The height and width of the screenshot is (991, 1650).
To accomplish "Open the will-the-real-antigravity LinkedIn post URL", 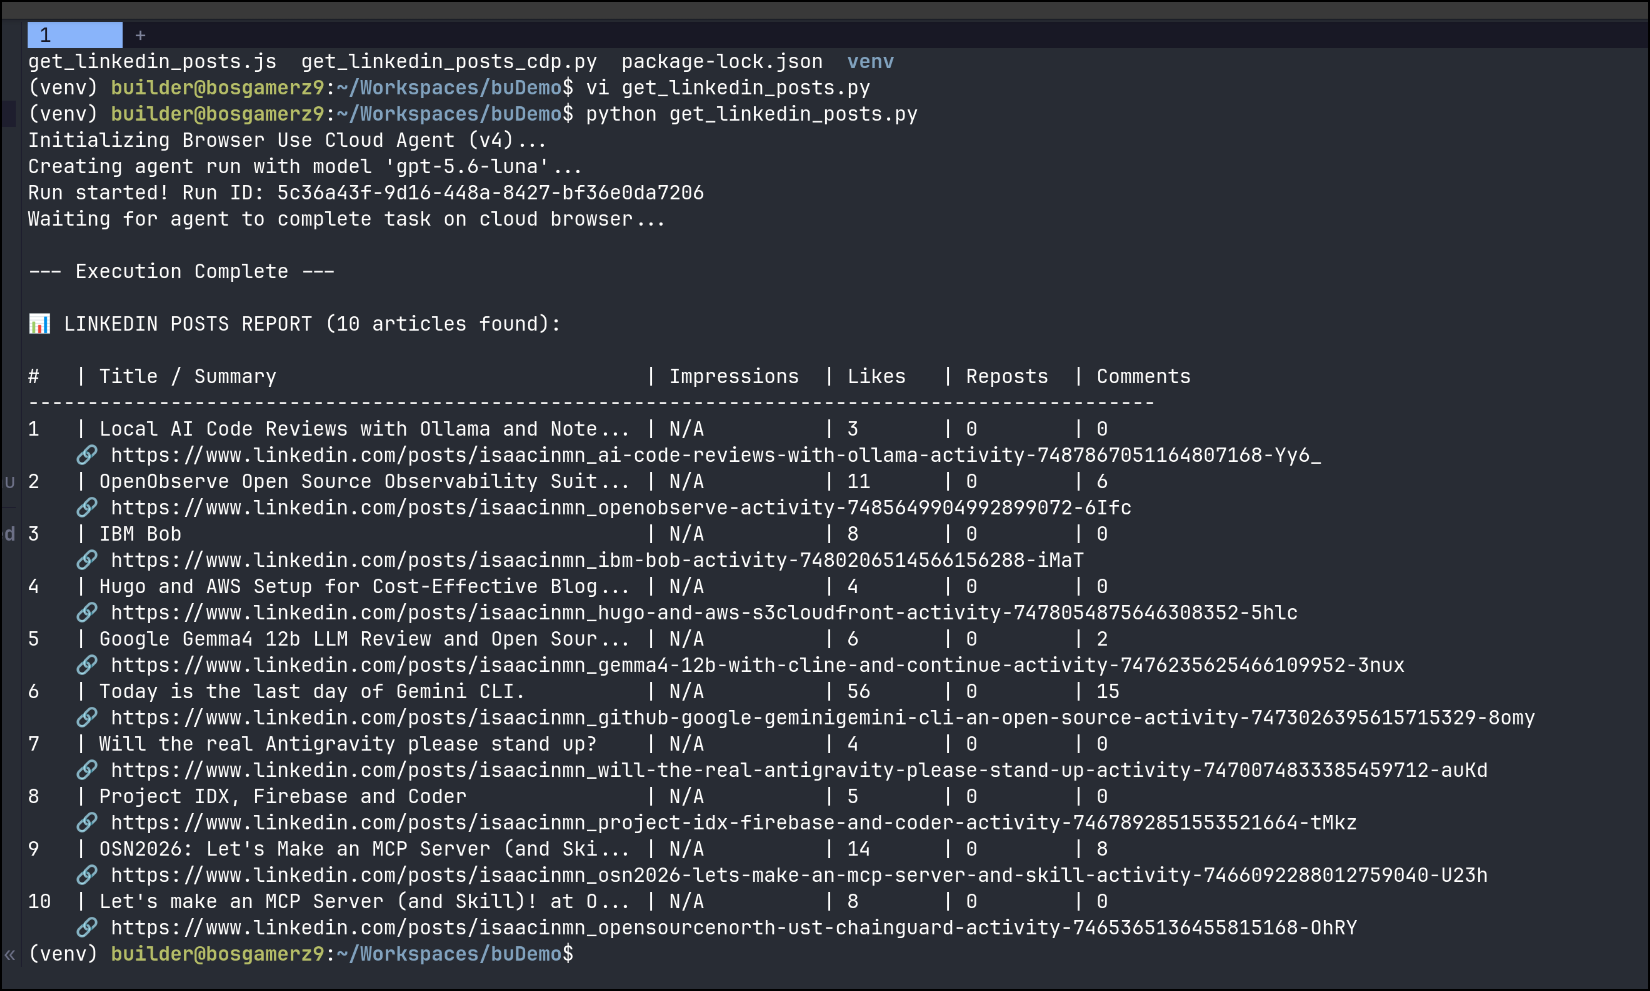I will point(799,770).
